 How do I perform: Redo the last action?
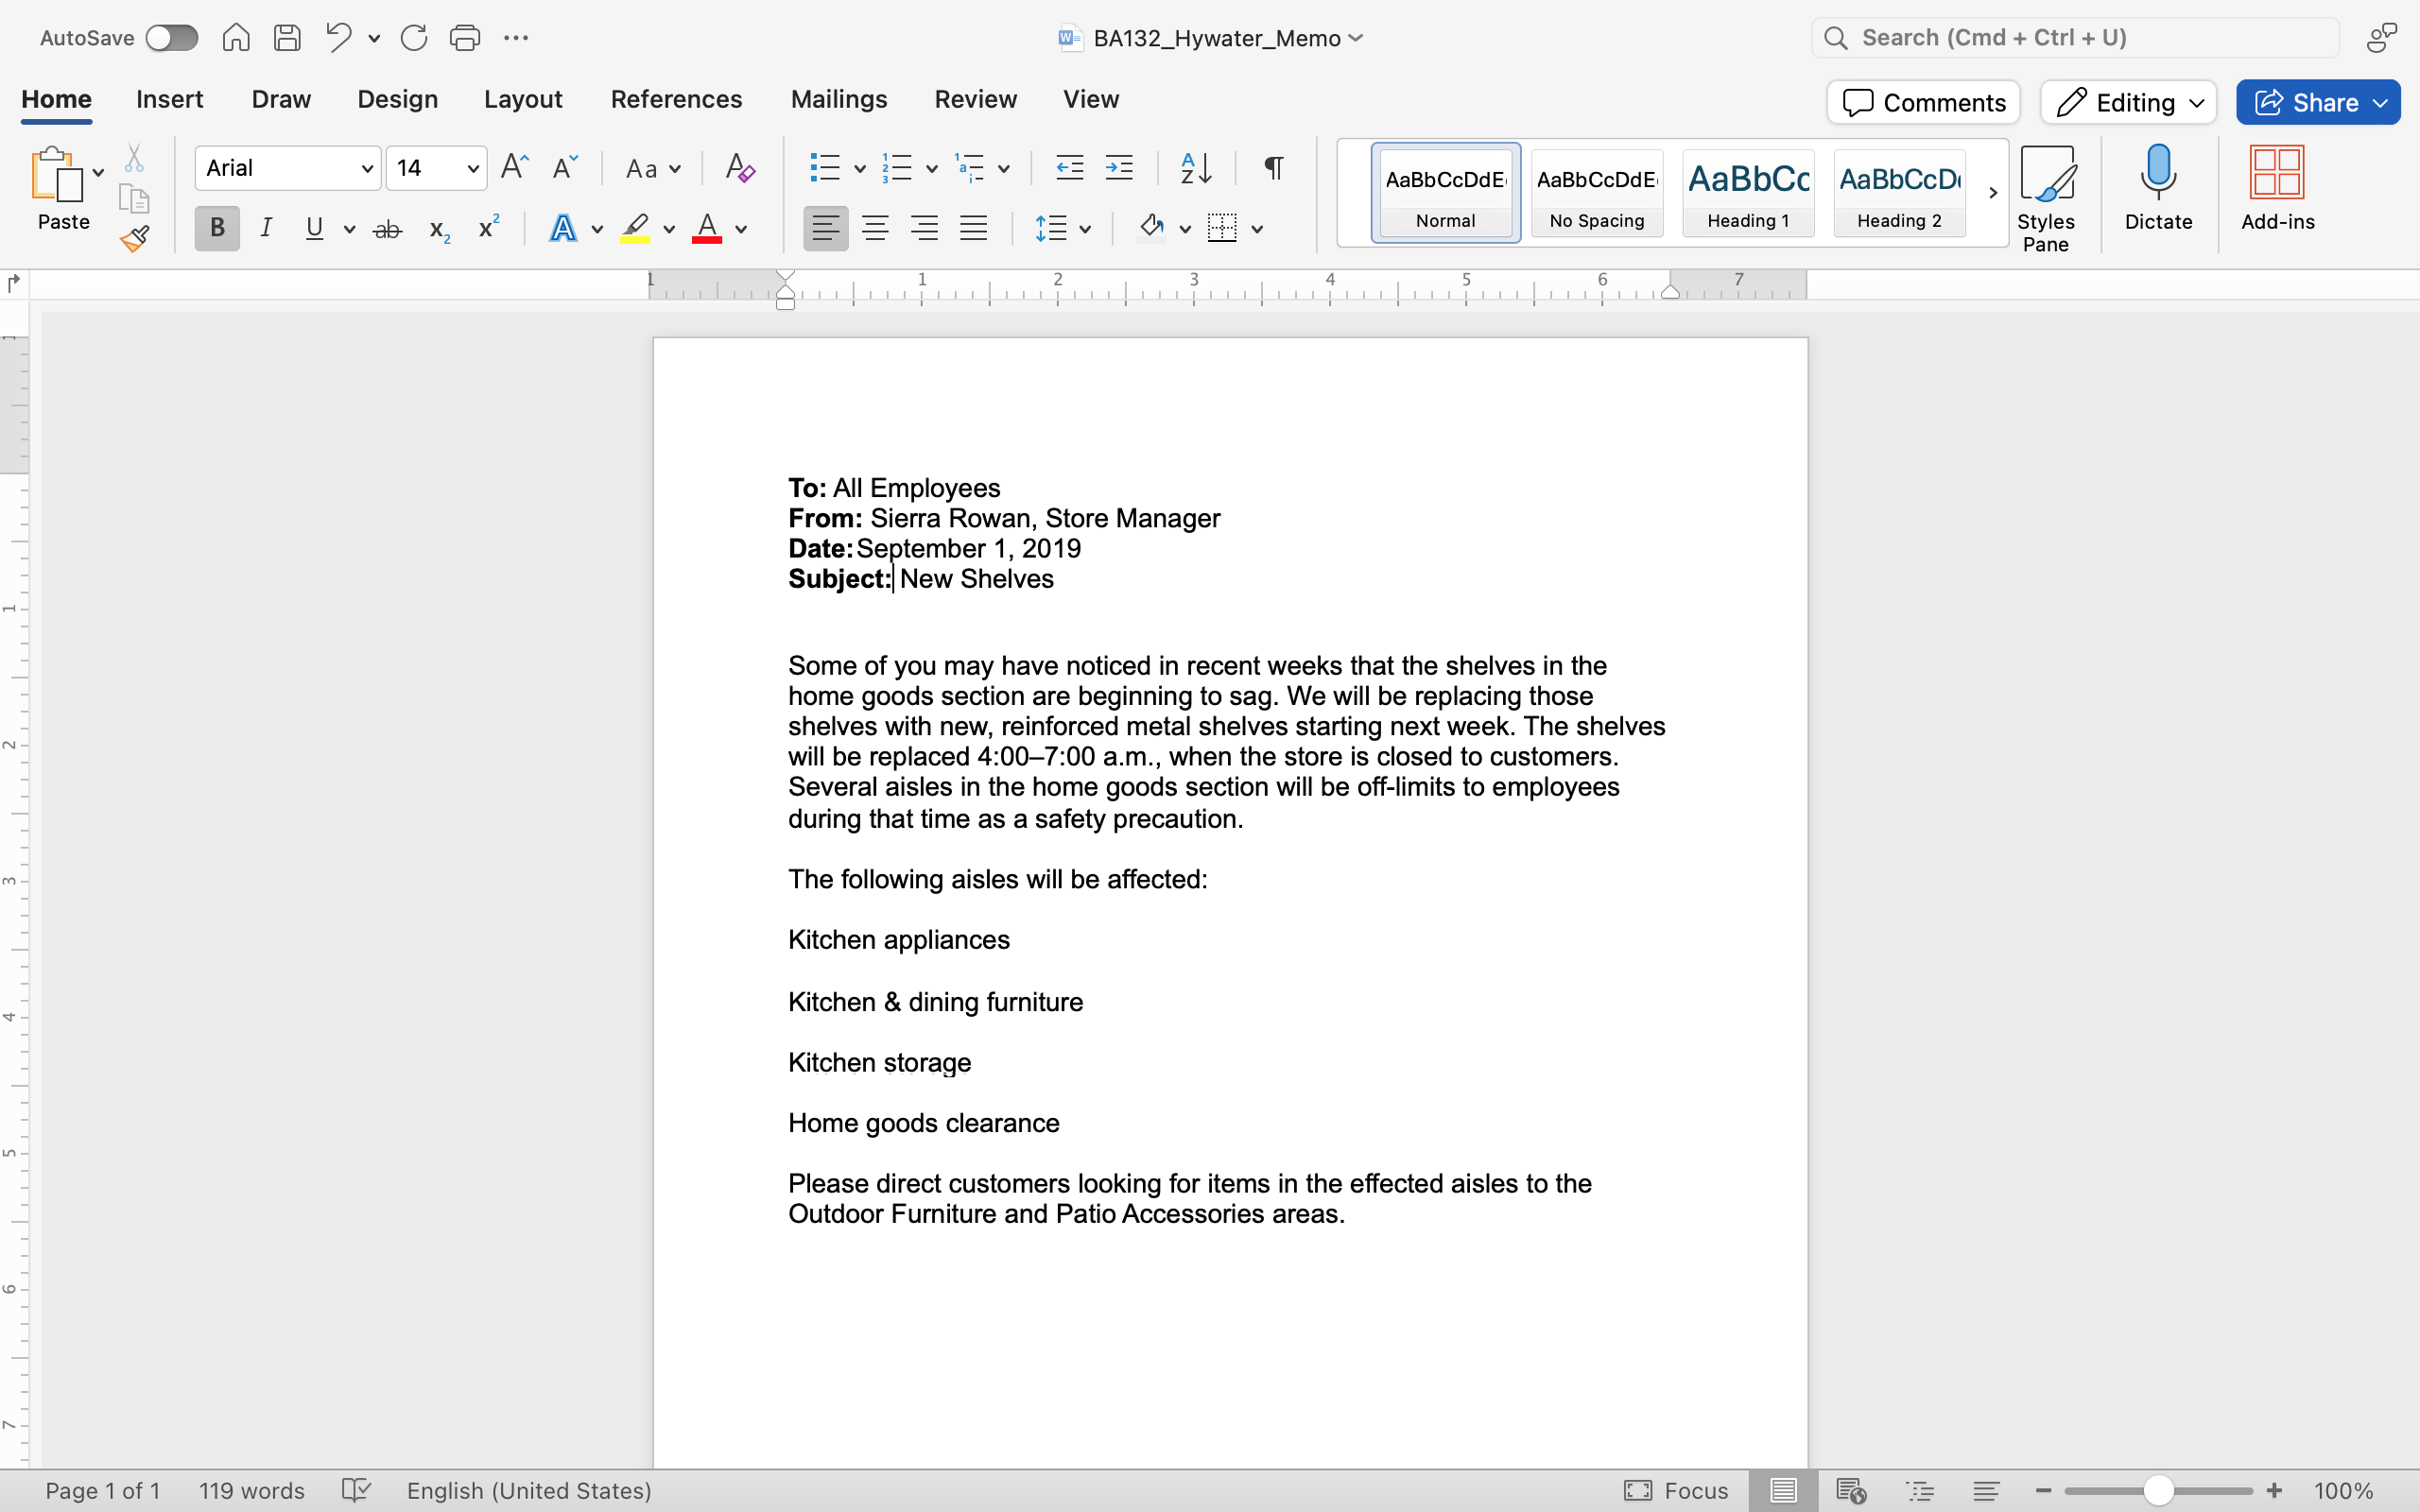tap(414, 38)
